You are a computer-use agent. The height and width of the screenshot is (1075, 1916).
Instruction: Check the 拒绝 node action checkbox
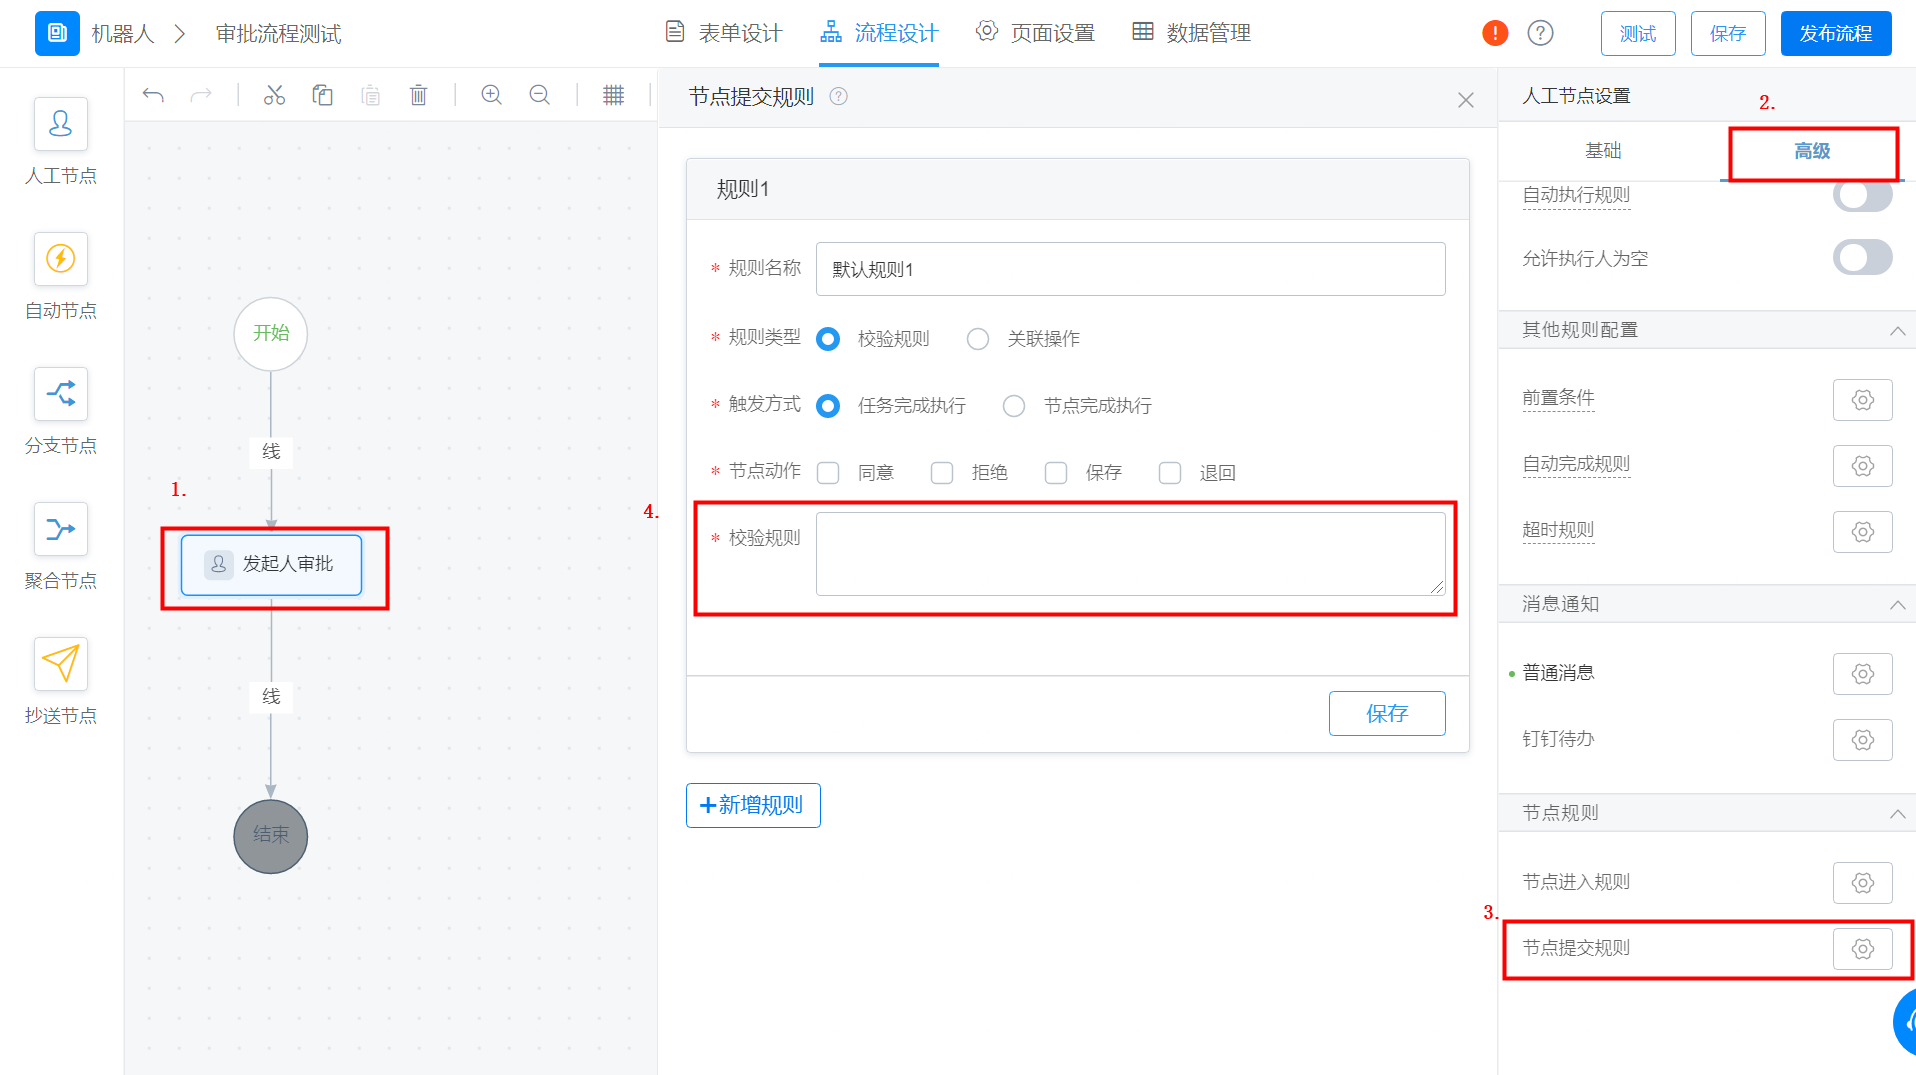click(942, 473)
